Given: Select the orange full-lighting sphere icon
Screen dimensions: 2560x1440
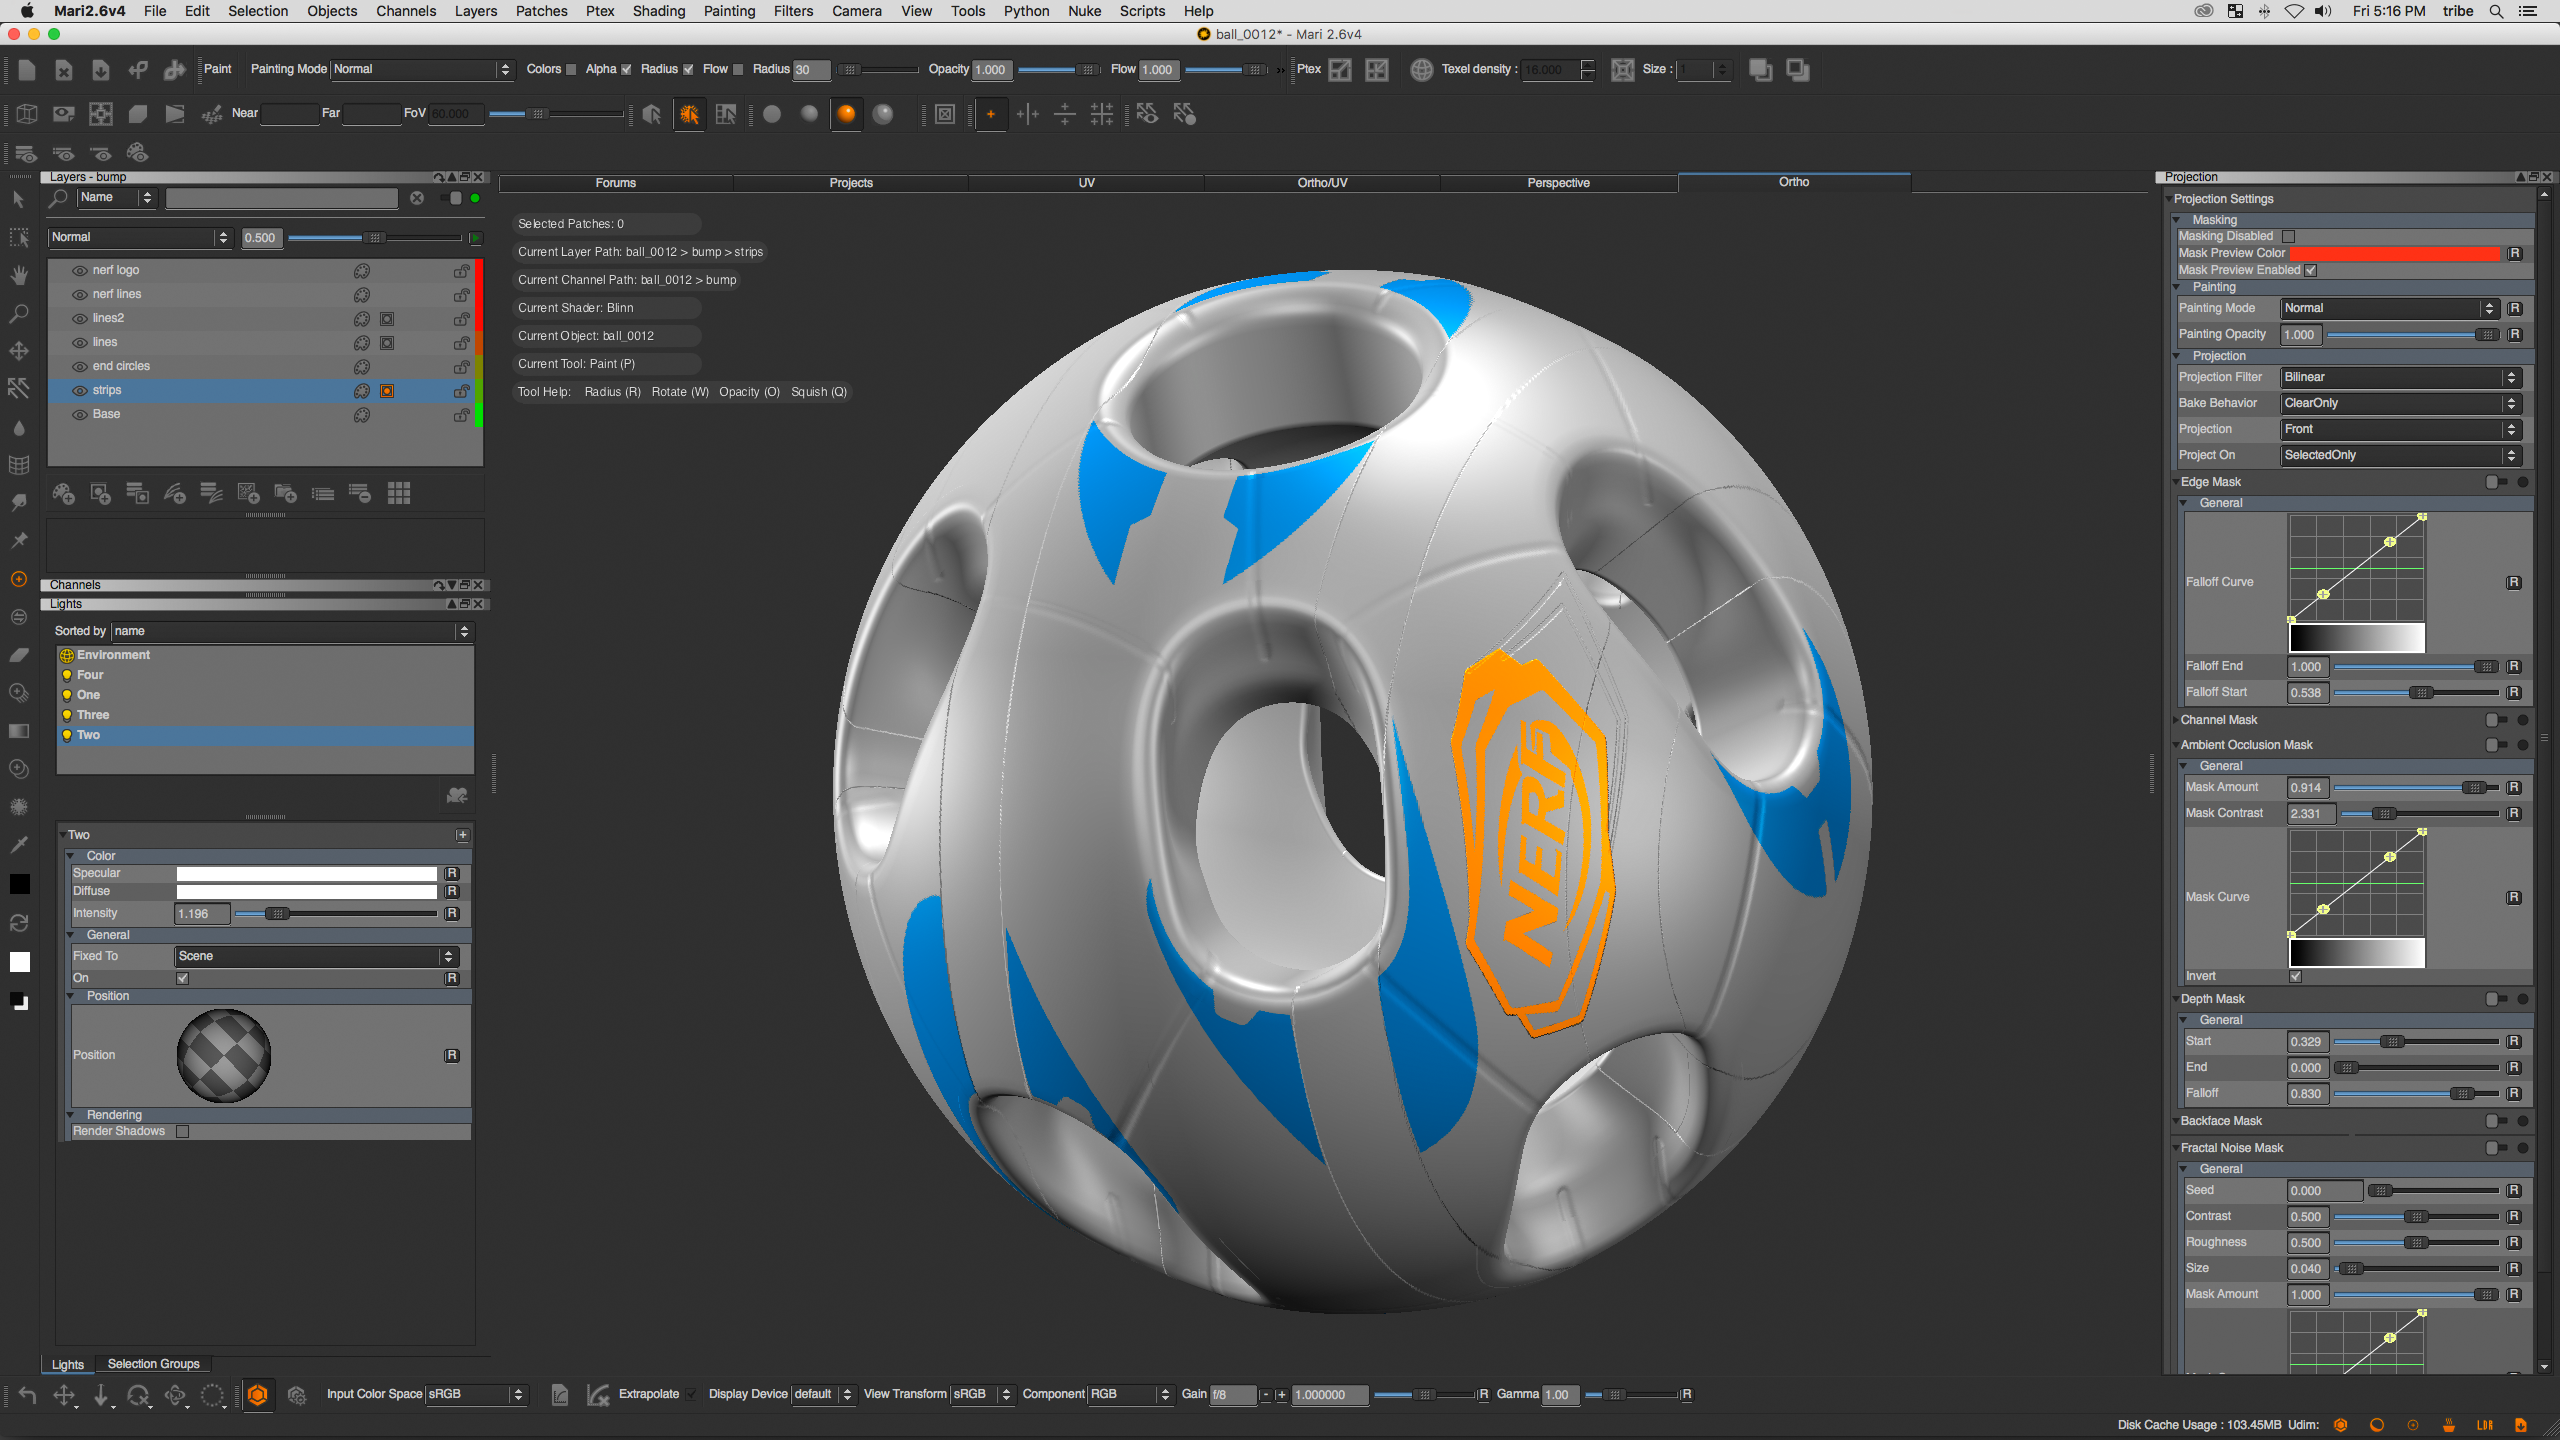Looking at the screenshot, I should 846,114.
